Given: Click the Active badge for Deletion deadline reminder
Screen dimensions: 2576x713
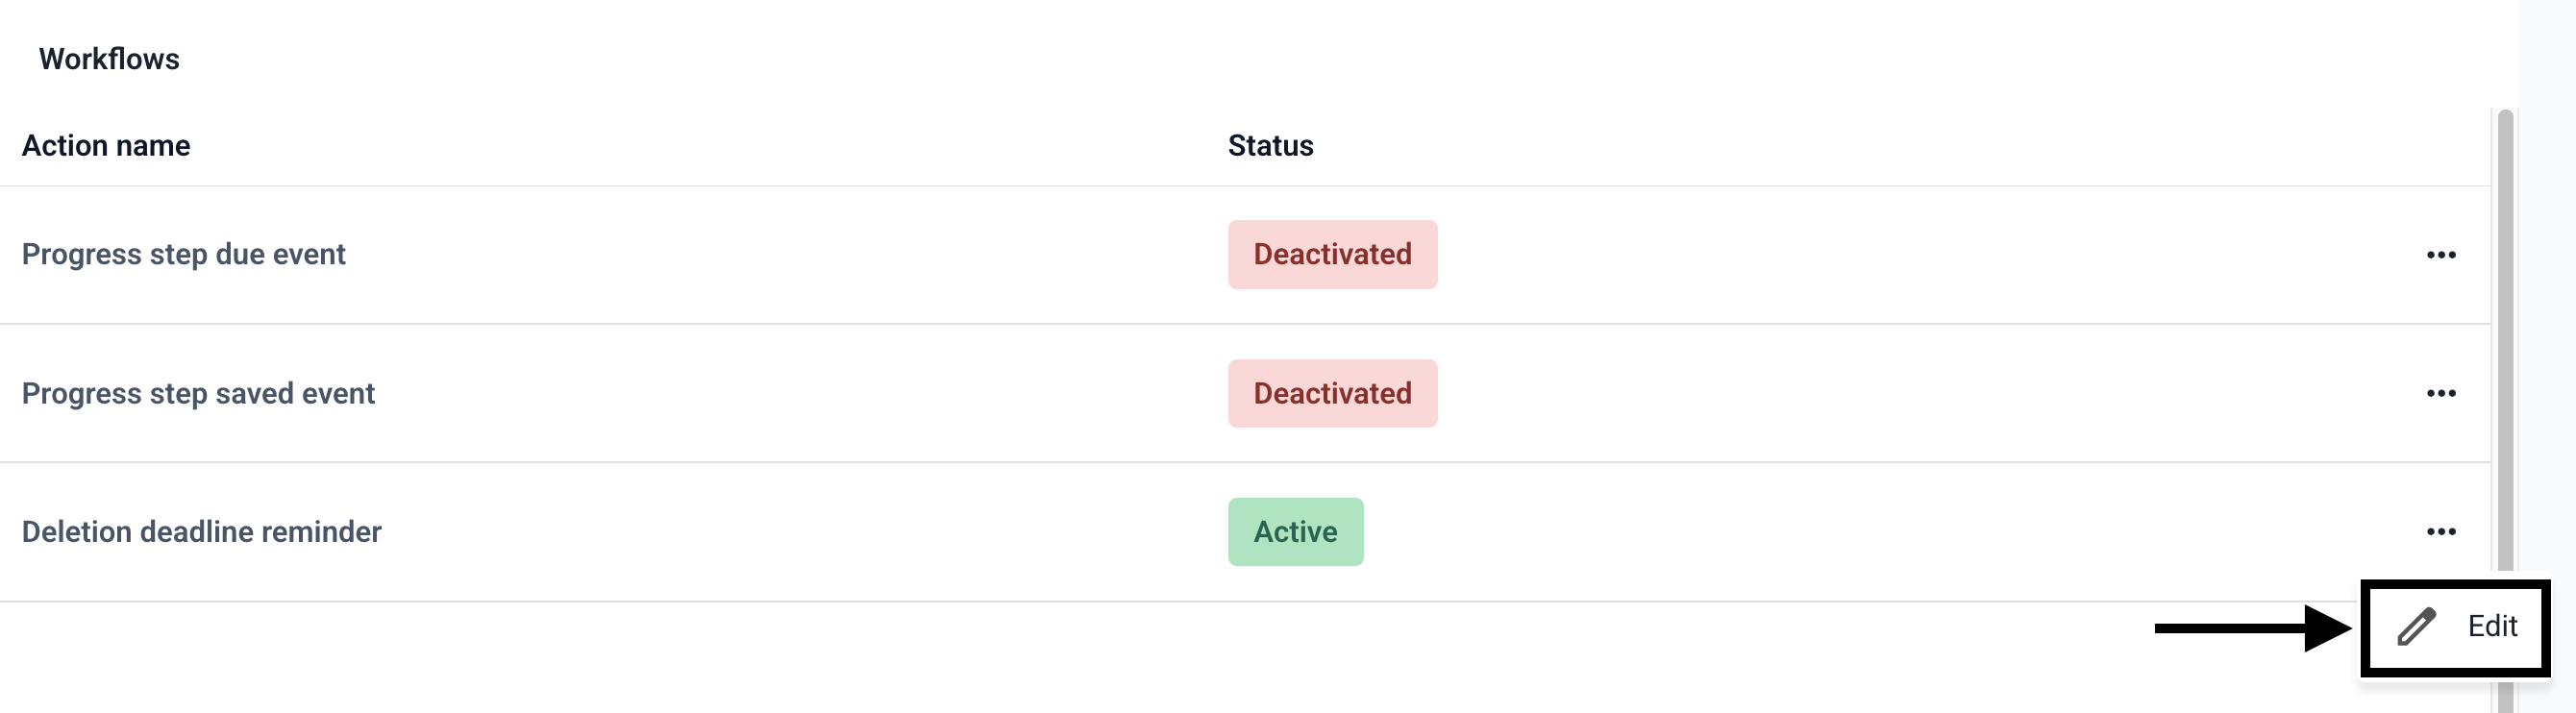Looking at the screenshot, I should pos(1295,532).
